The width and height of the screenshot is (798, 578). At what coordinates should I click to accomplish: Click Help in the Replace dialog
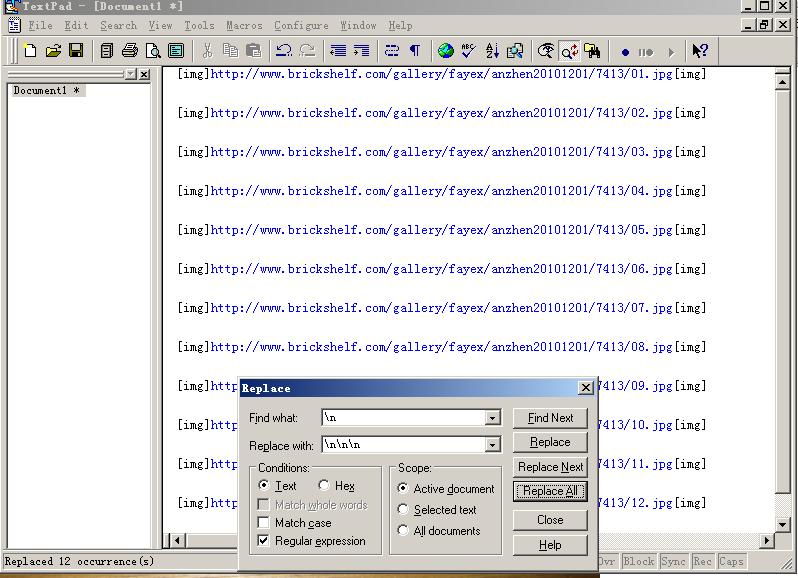click(550, 545)
